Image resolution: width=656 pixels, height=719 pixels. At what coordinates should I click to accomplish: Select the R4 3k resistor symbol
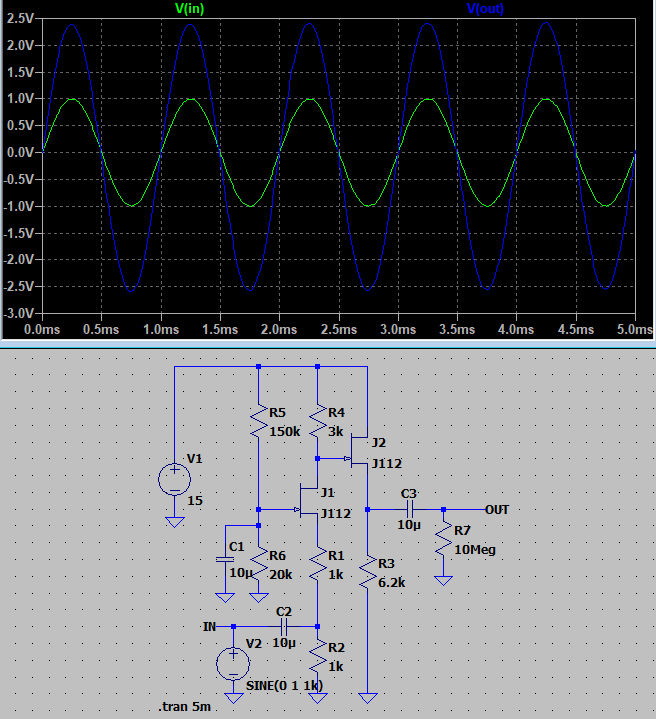pos(318,420)
